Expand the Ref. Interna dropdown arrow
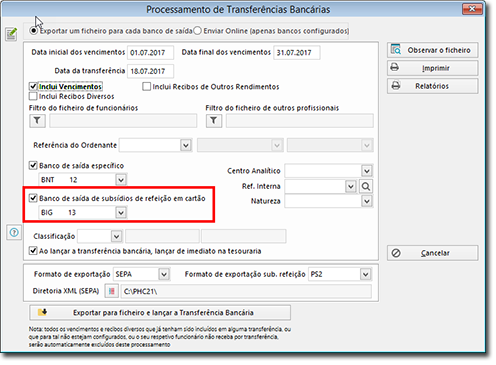Image resolution: width=496 pixels, height=365 pixels. point(351,186)
